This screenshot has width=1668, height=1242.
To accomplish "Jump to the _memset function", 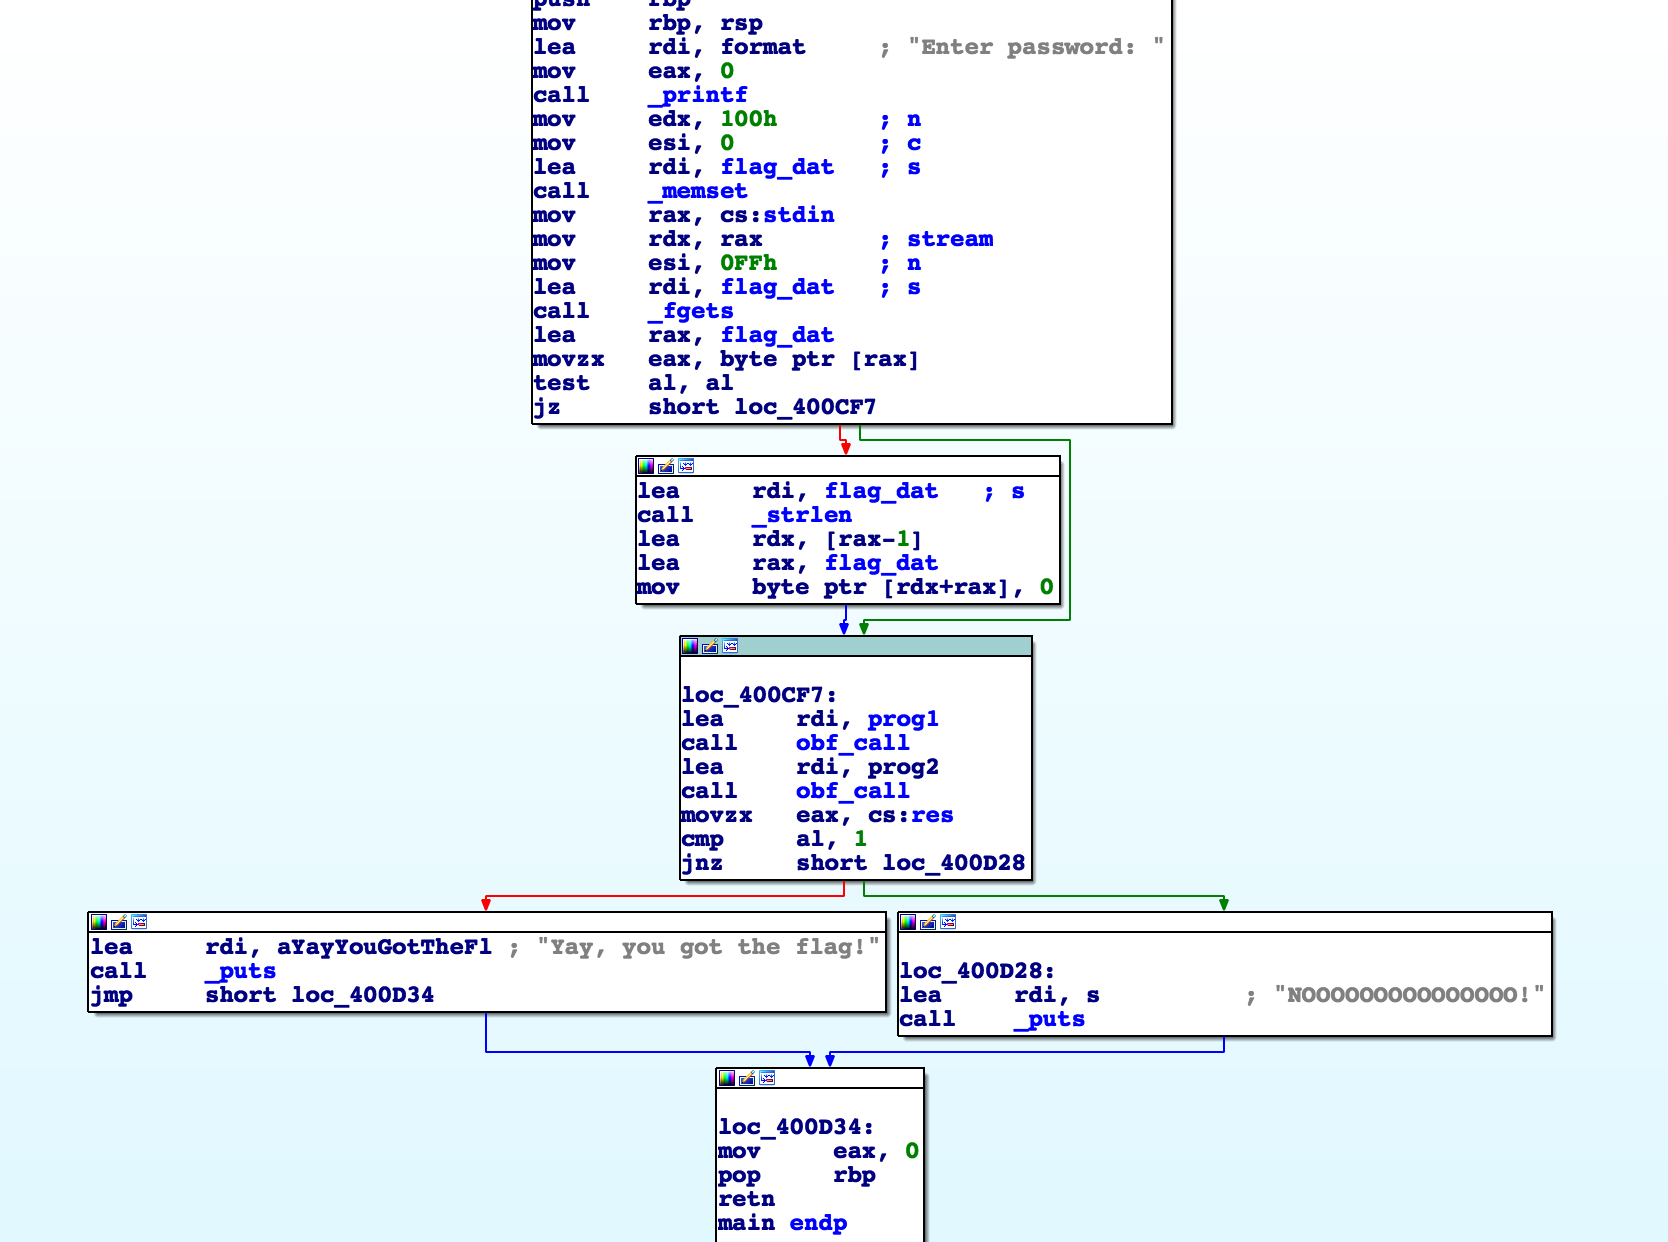I will (x=697, y=191).
